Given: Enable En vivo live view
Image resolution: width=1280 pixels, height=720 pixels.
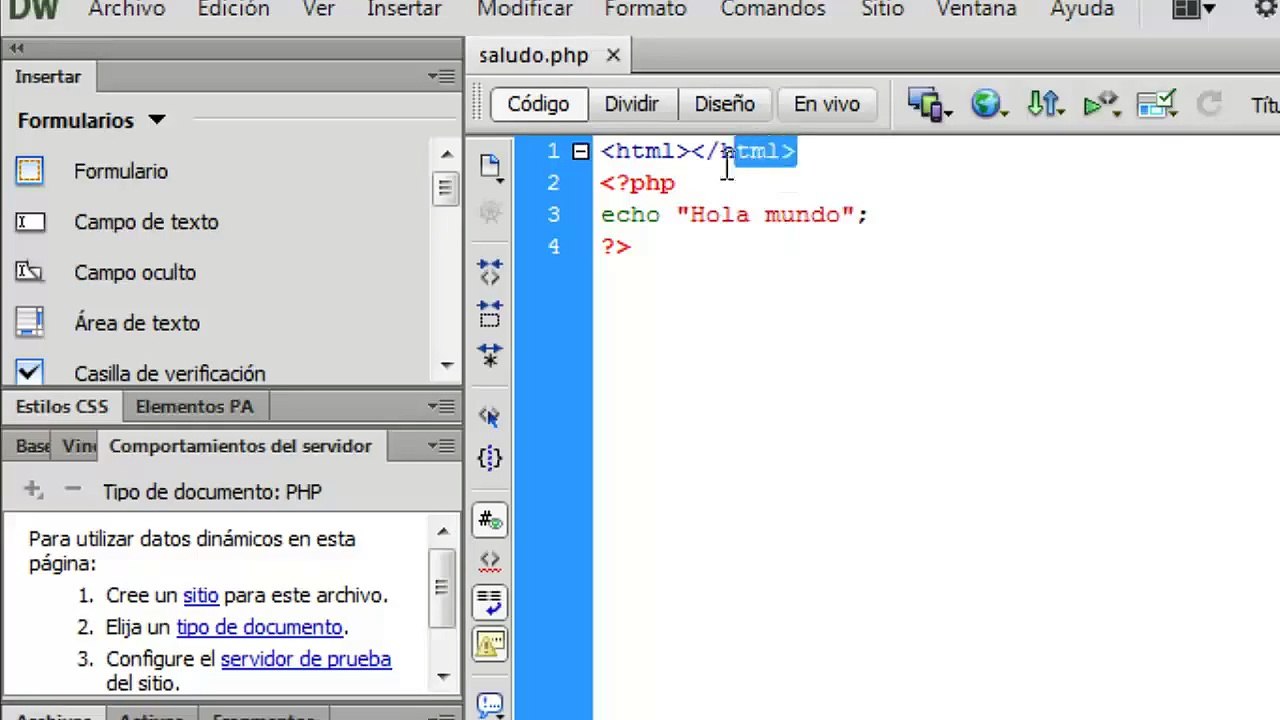Looking at the screenshot, I should tap(826, 104).
